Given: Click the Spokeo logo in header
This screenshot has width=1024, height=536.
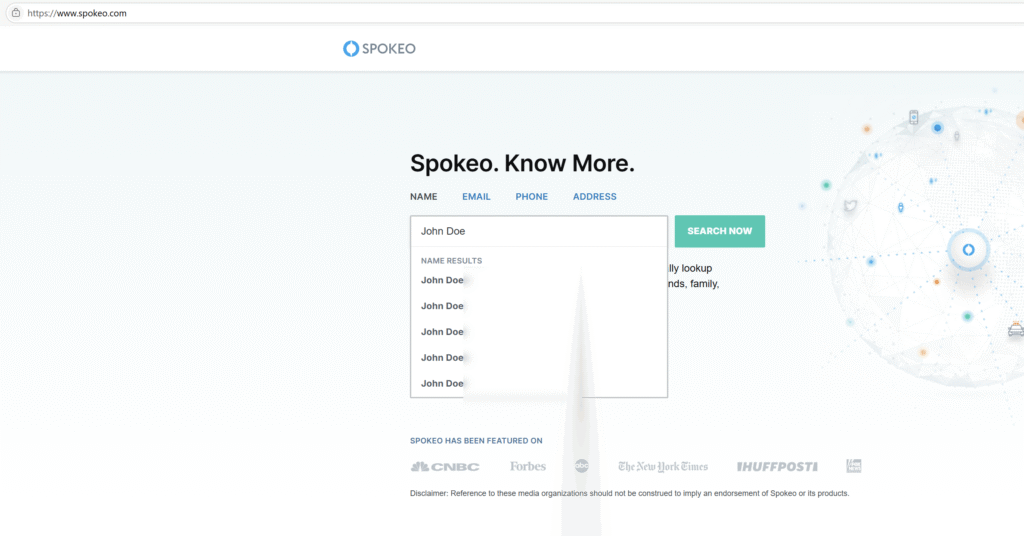Looking at the screenshot, I should [x=379, y=48].
